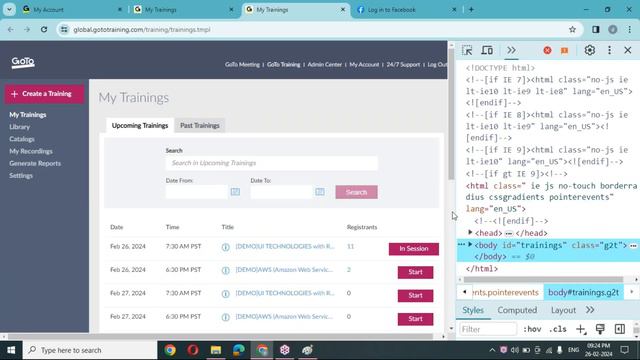Viewport: 640px width, 360px height.
Task: Open the Date From calendar icon
Action: 235,192
